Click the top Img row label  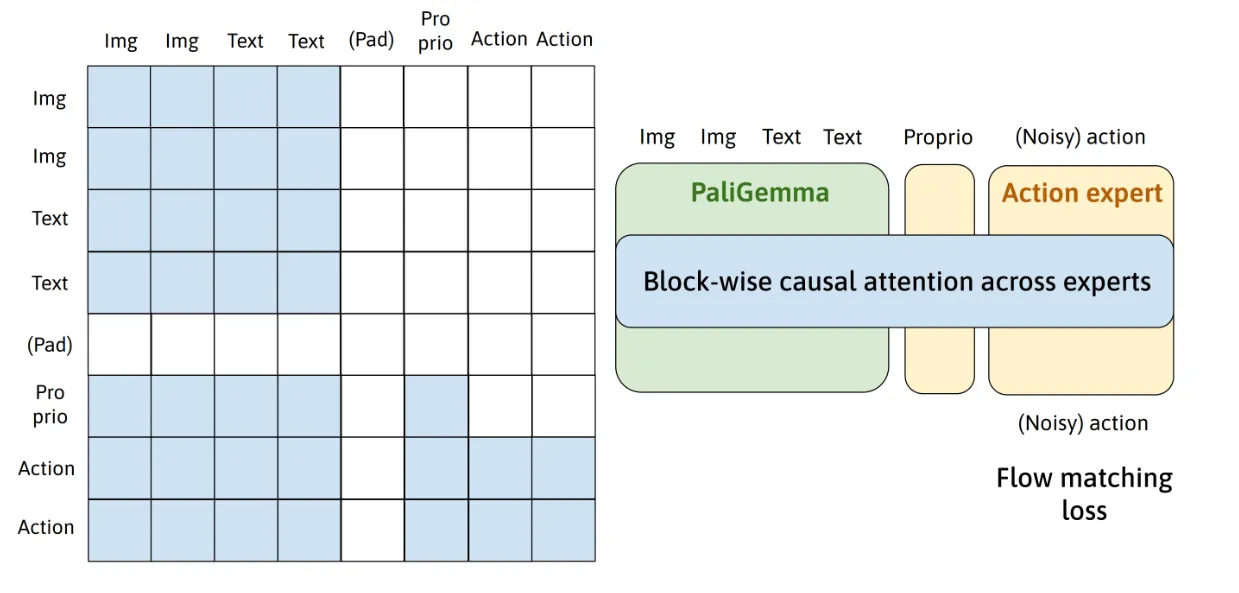49,98
